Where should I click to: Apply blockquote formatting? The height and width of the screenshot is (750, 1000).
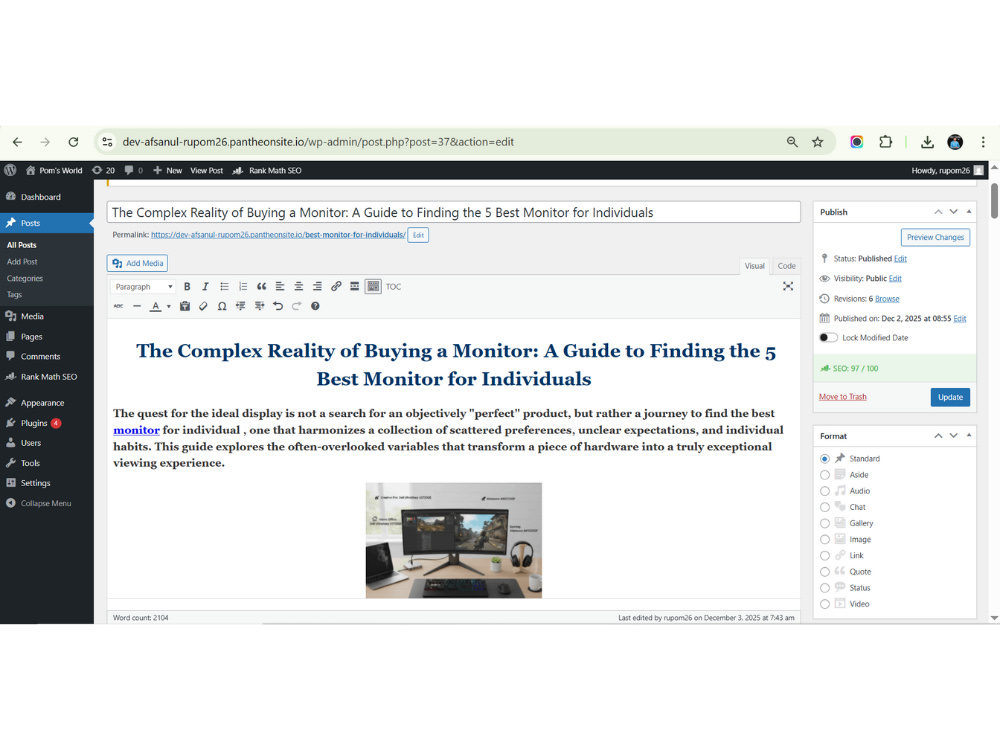[261, 286]
